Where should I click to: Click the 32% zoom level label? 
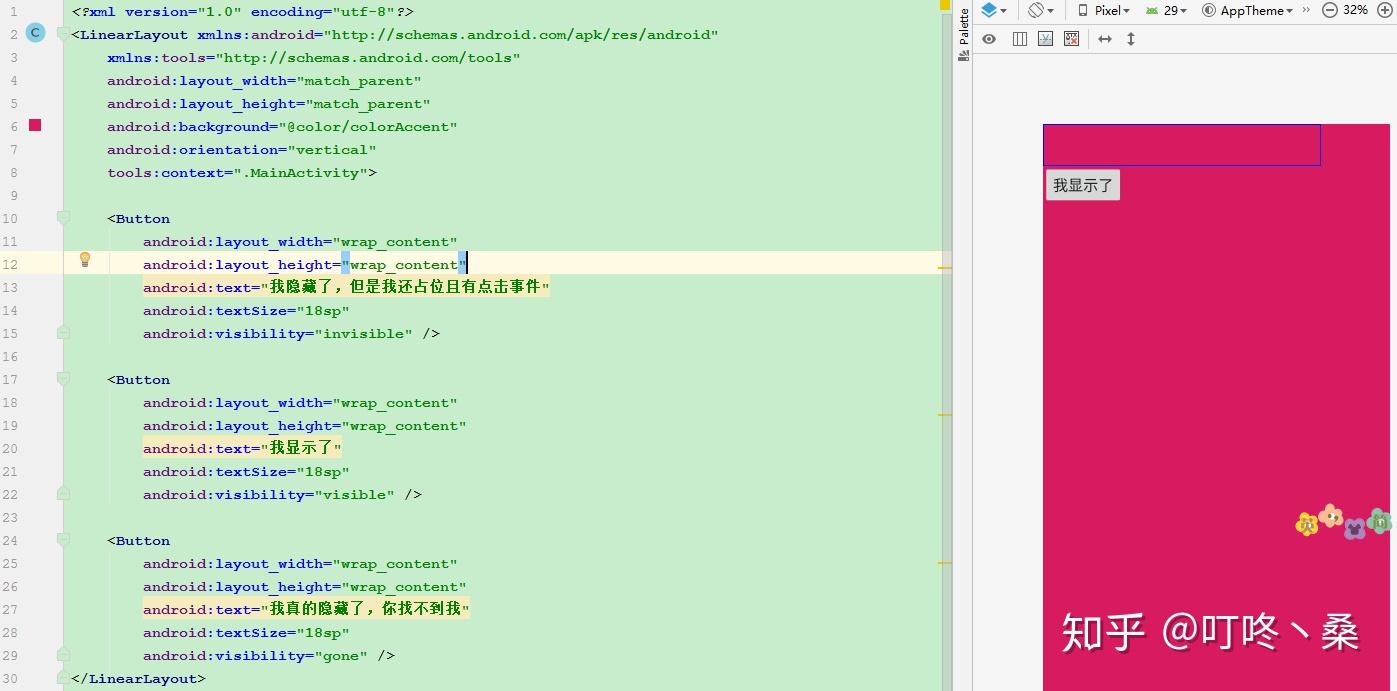[x=1355, y=10]
